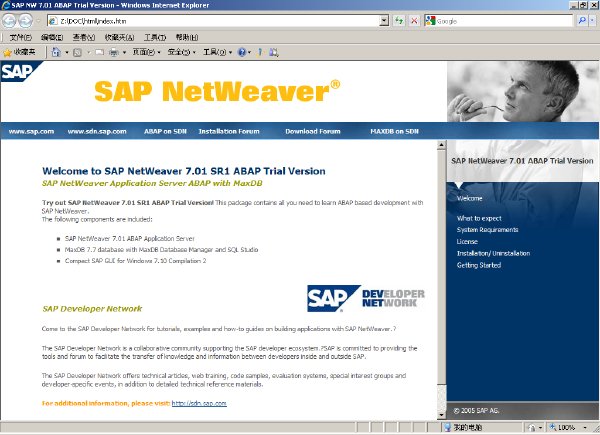The width and height of the screenshot is (600, 435).
Task: Click the protected mode lock icon in status bar
Action: pyautogui.click(x=532, y=427)
